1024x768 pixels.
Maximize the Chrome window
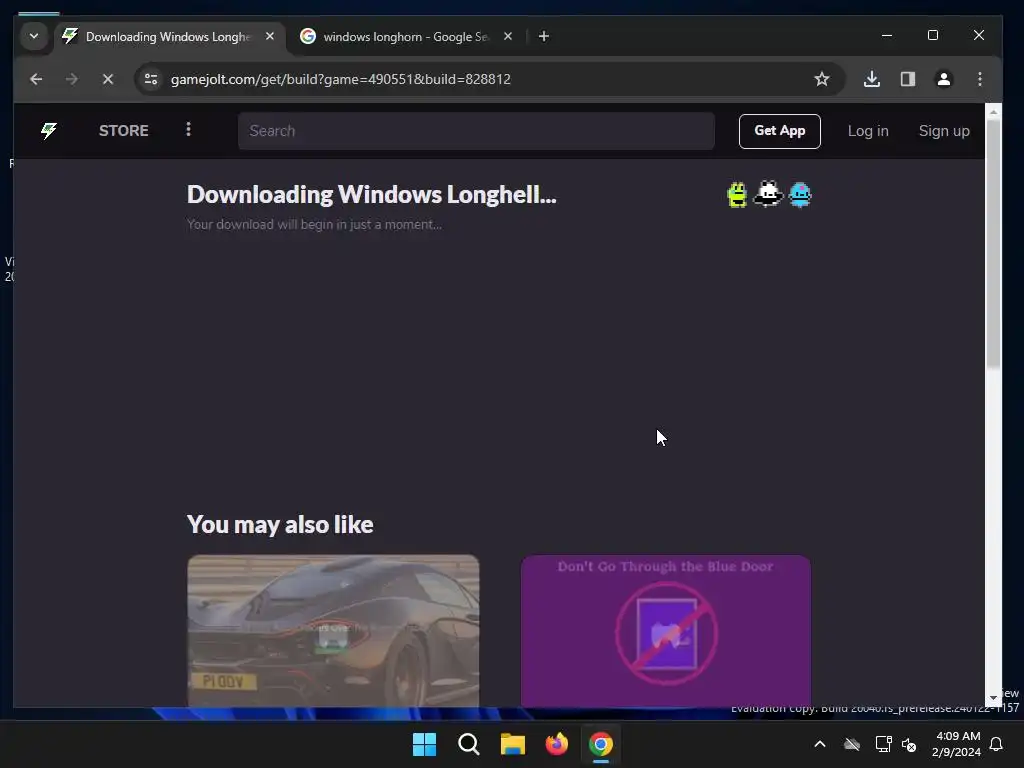click(x=933, y=35)
